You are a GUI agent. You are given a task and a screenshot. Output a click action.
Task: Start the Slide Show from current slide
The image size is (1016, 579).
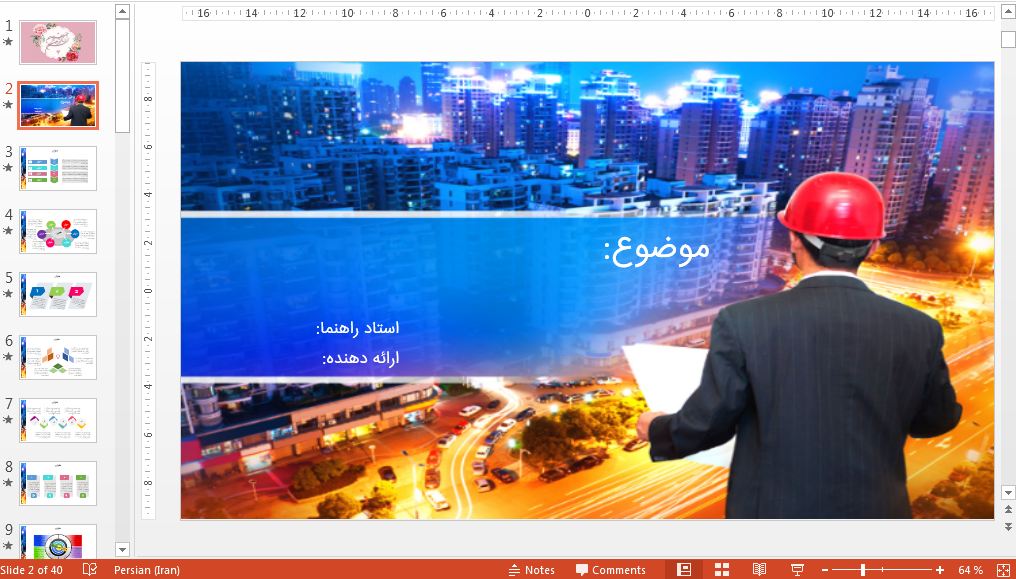(x=797, y=570)
